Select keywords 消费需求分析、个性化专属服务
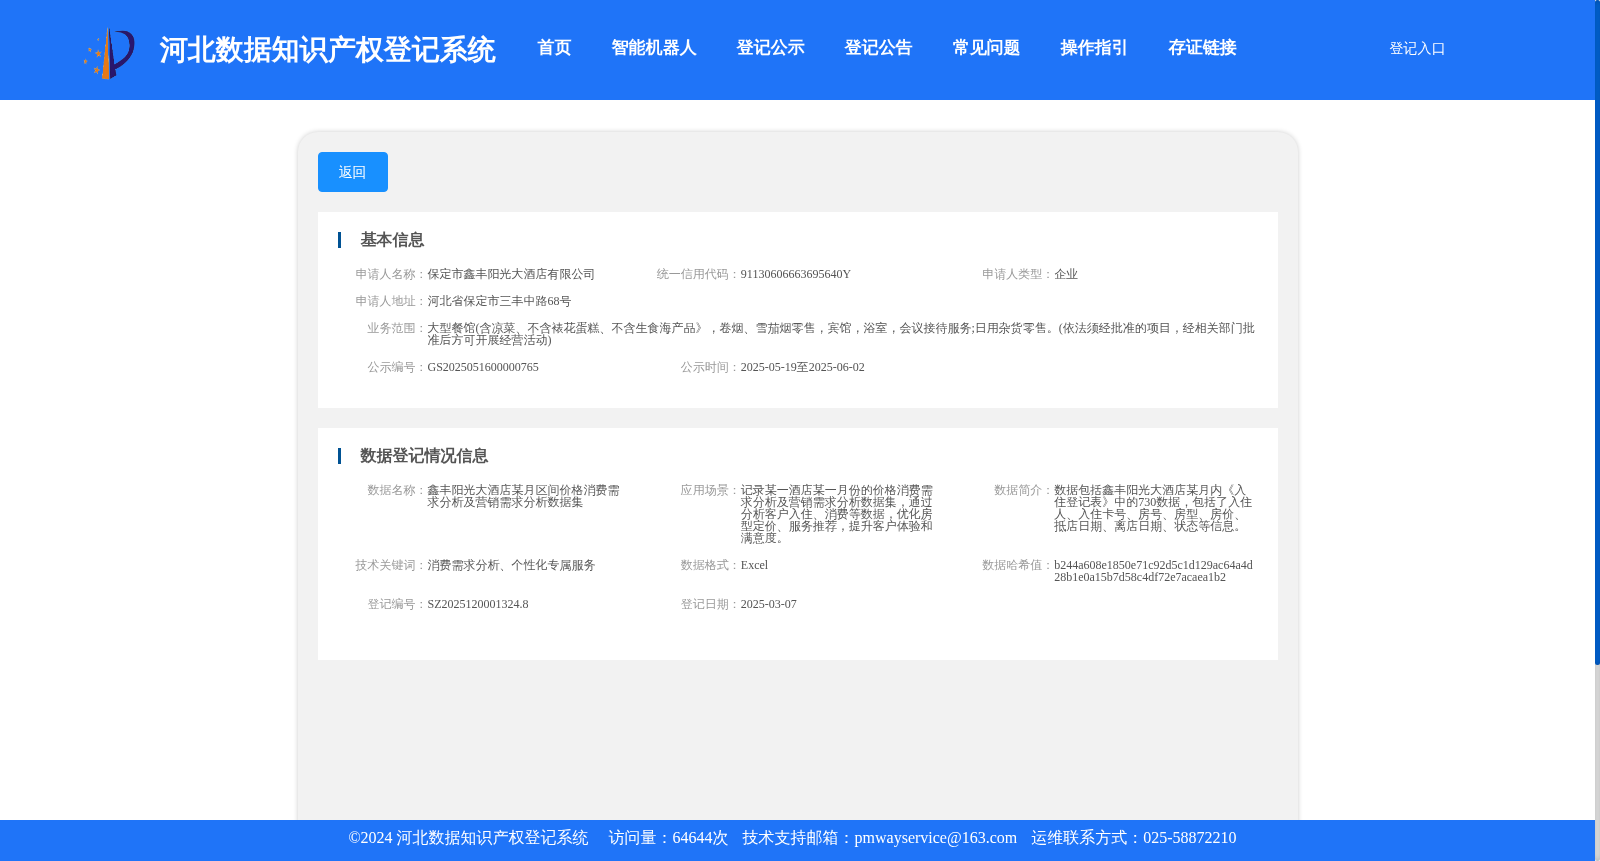The height and width of the screenshot is (861, 1600). pos(511,565)
